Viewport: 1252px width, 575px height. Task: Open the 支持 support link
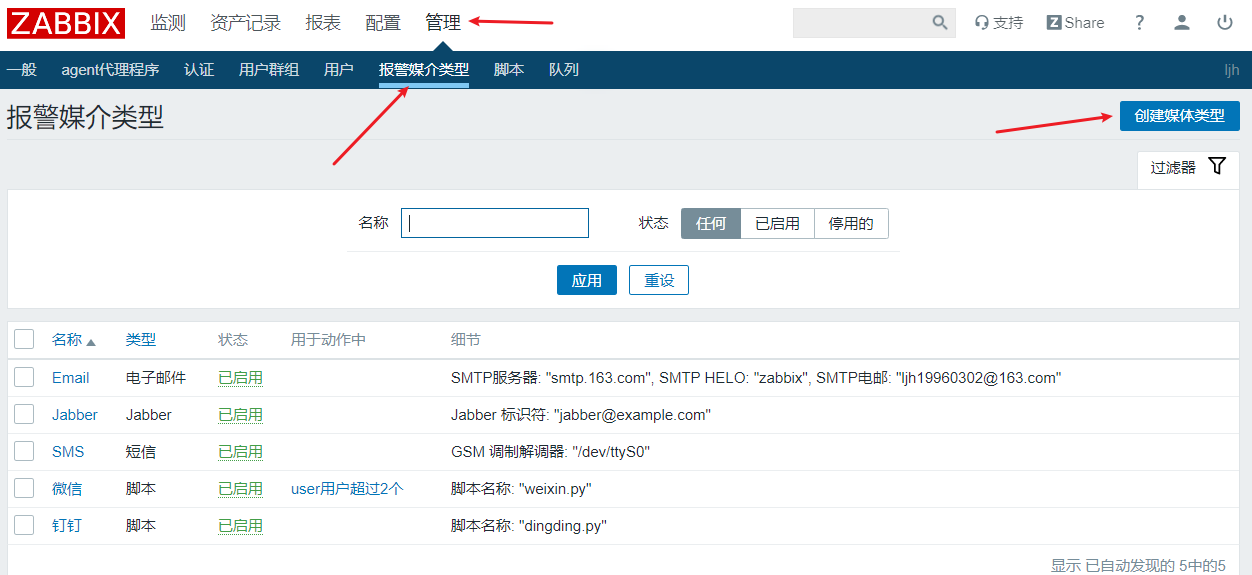pos(999,23)
